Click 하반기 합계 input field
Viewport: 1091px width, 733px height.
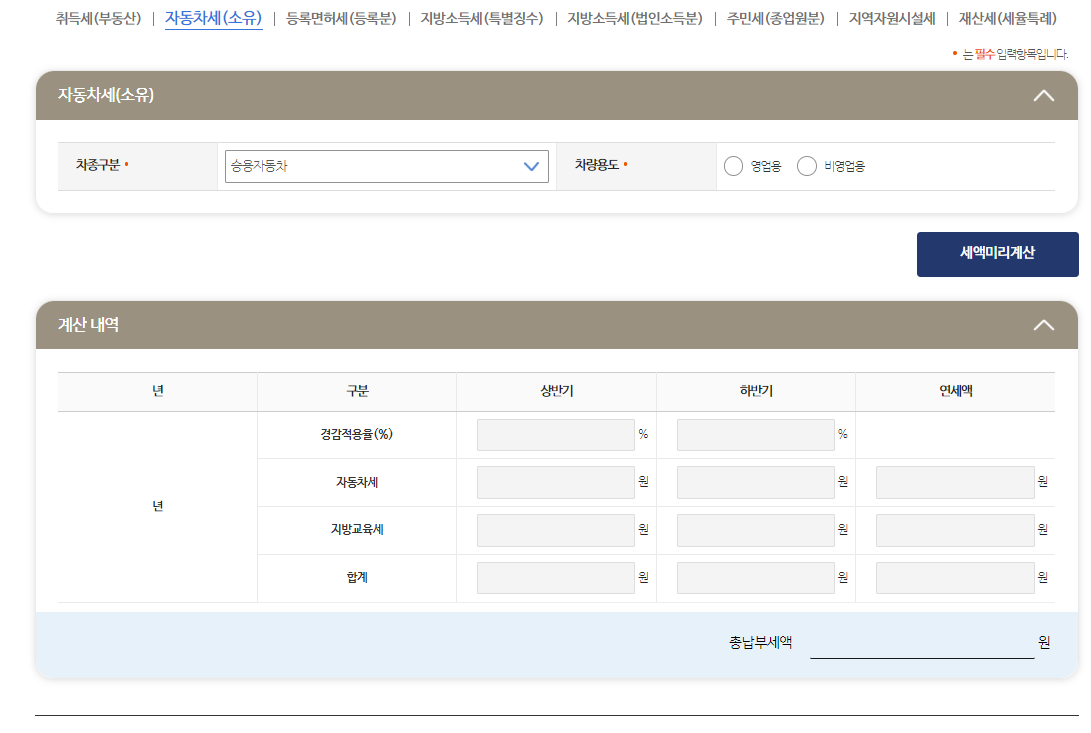pos(756,578)
